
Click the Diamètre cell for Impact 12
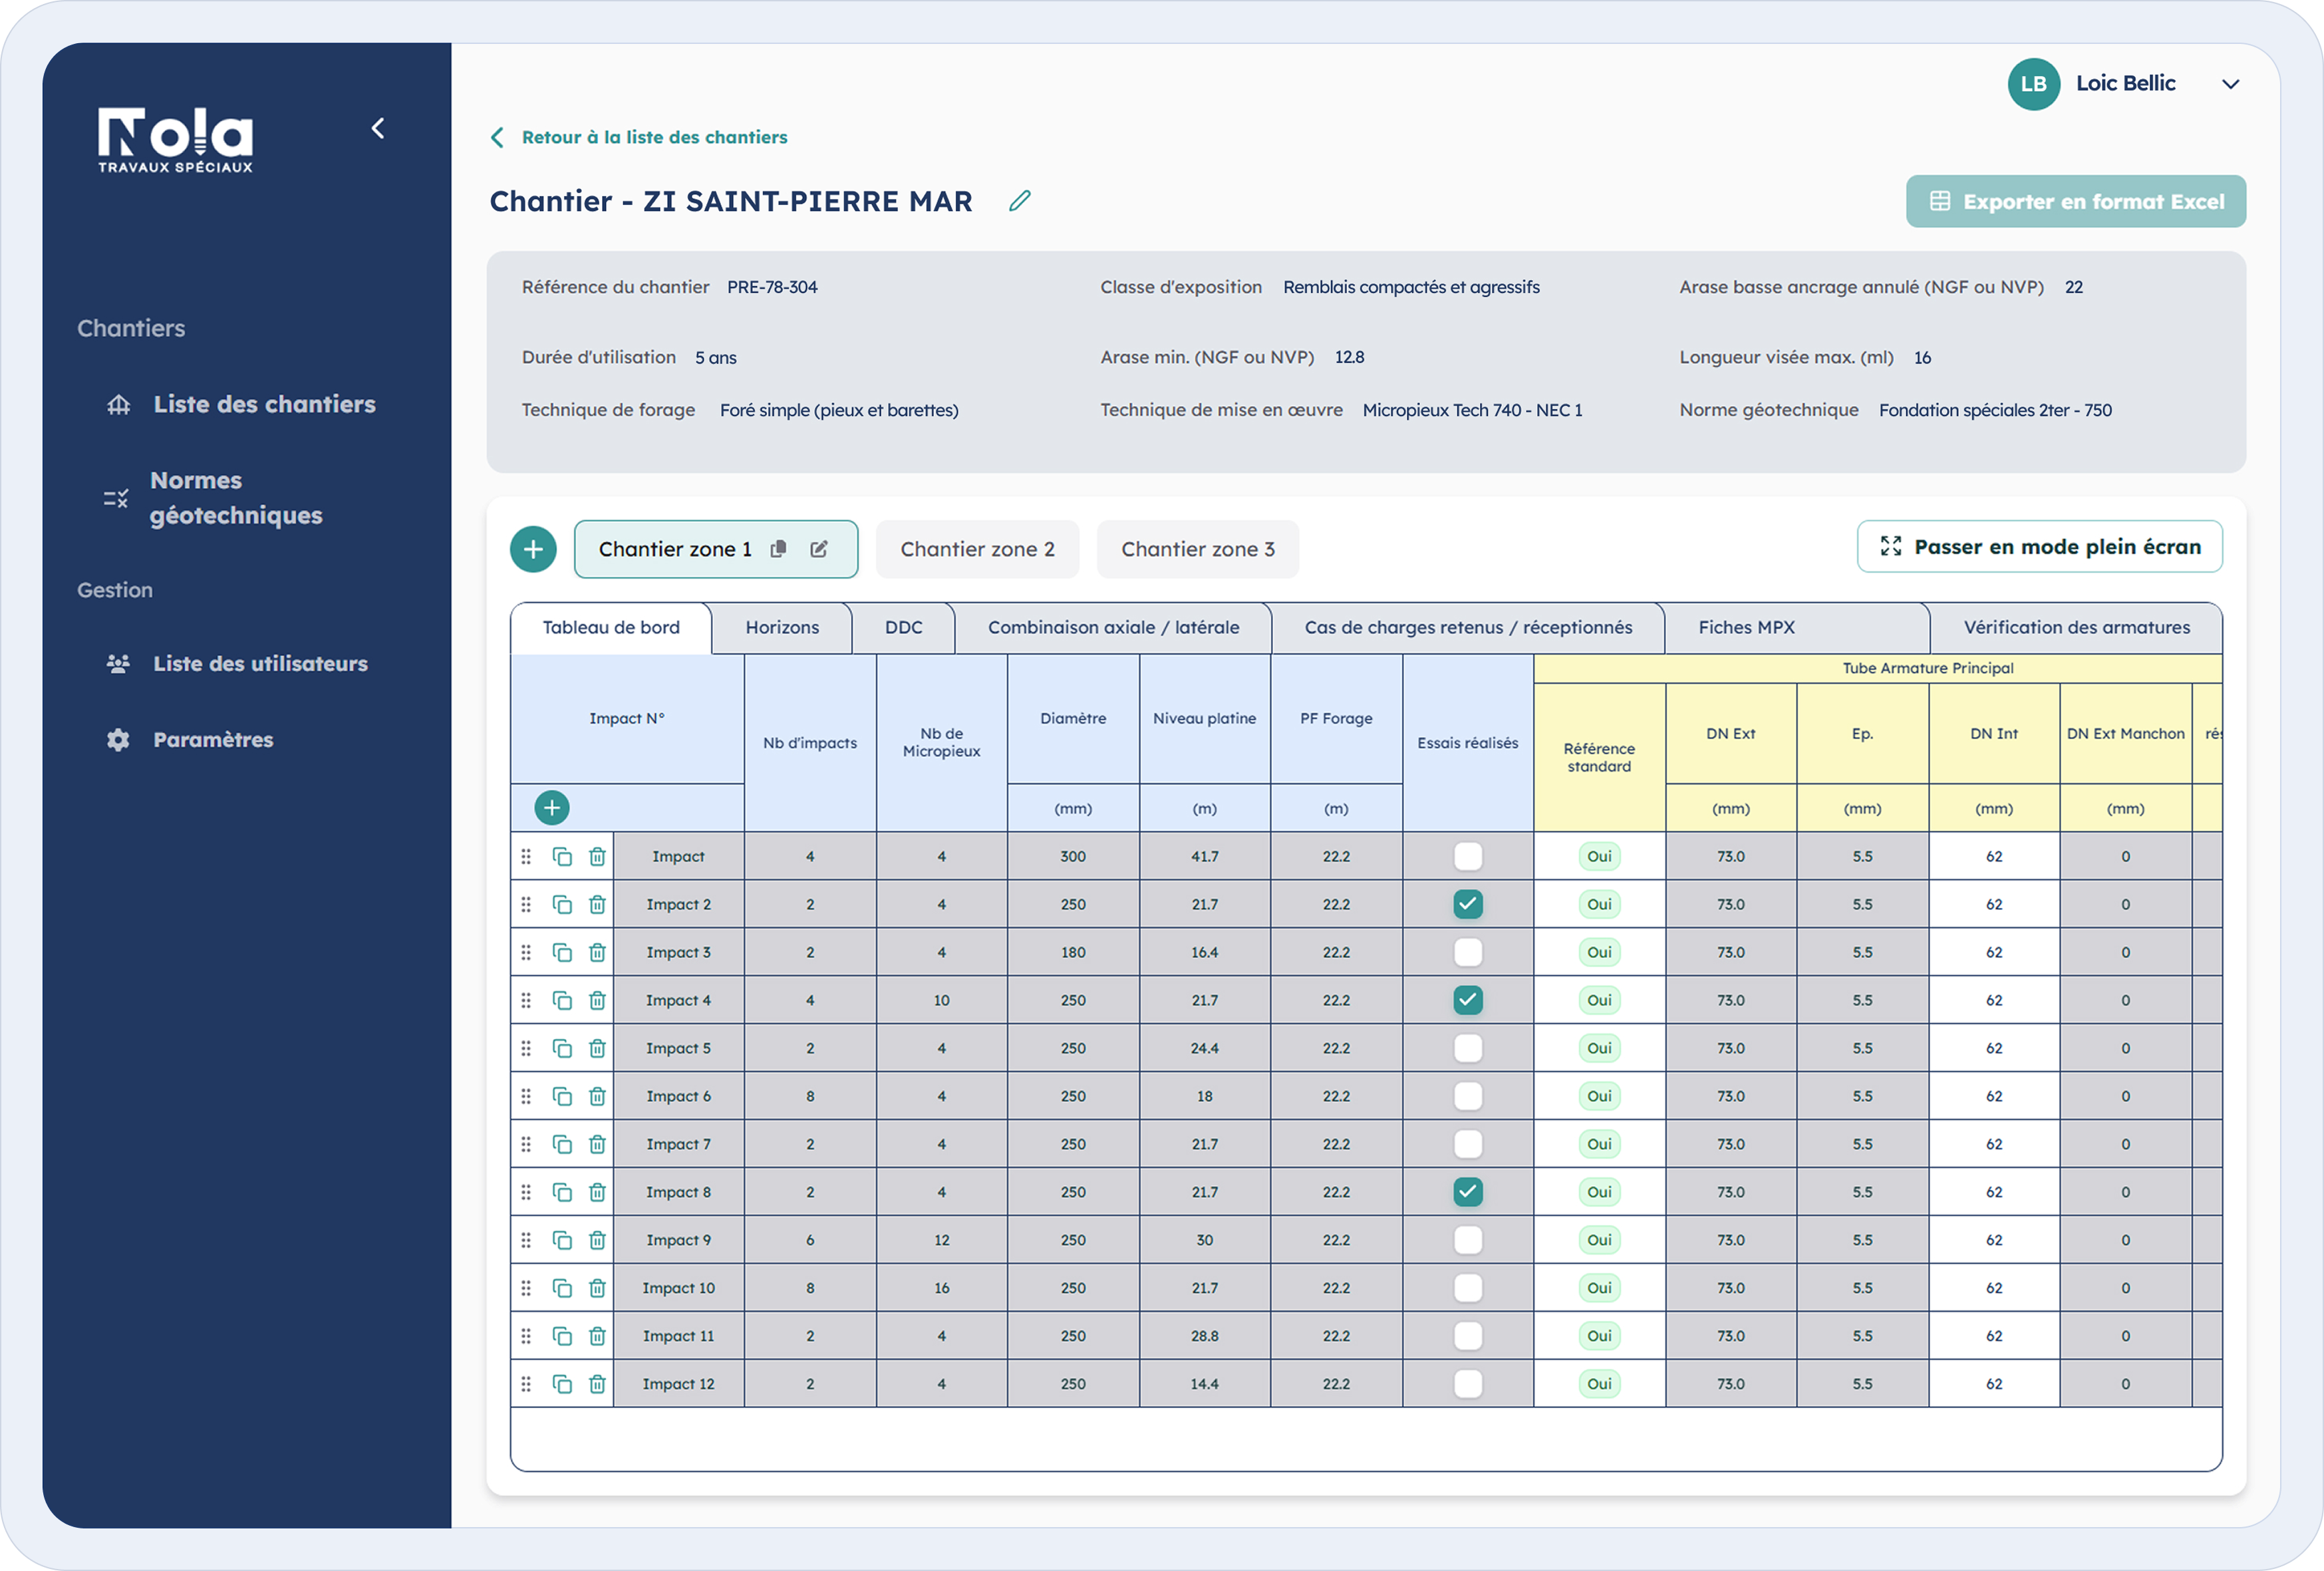1073,1384
